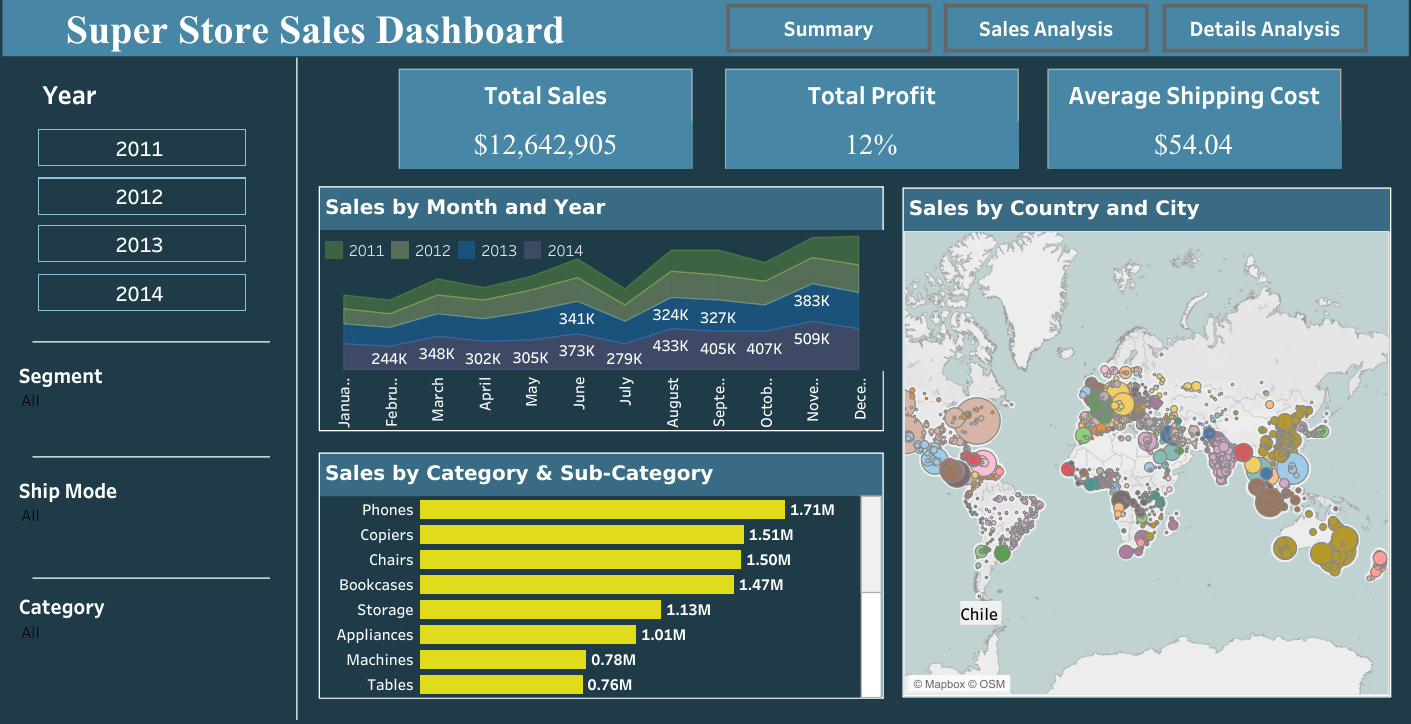Switch to the Sales Analysis tab
This screenshot has height=724, width=1411.
pos(1045,29)
